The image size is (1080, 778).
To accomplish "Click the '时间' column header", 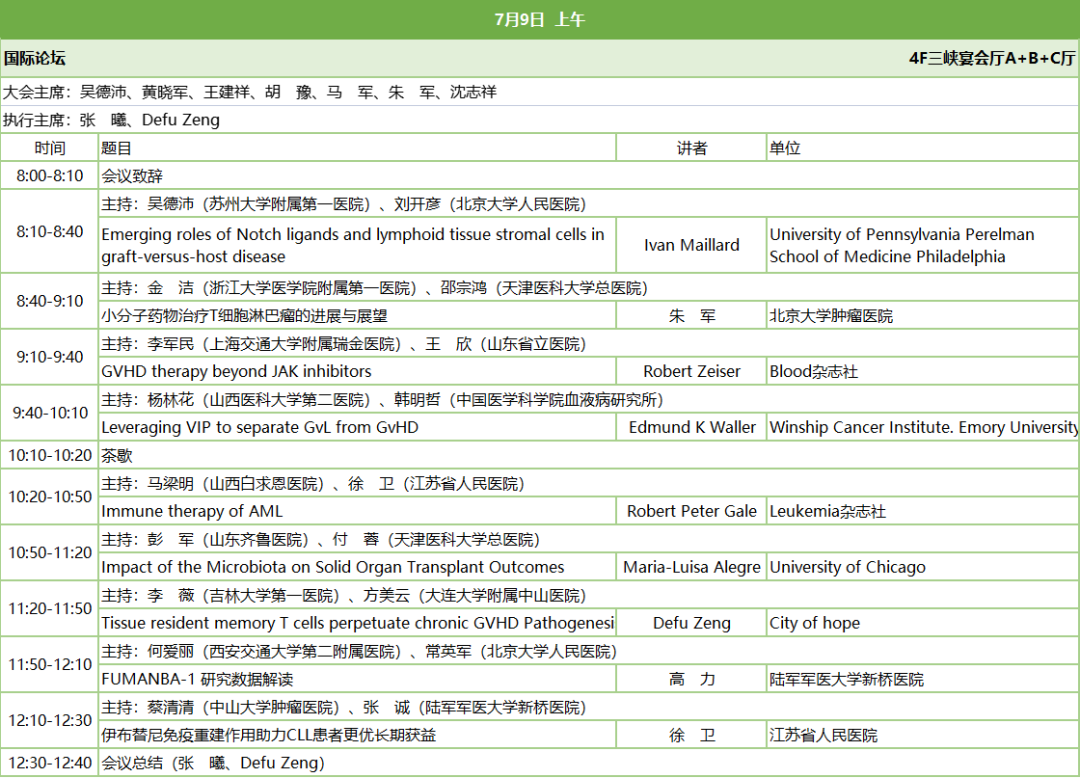I will (x=50, y=148).
